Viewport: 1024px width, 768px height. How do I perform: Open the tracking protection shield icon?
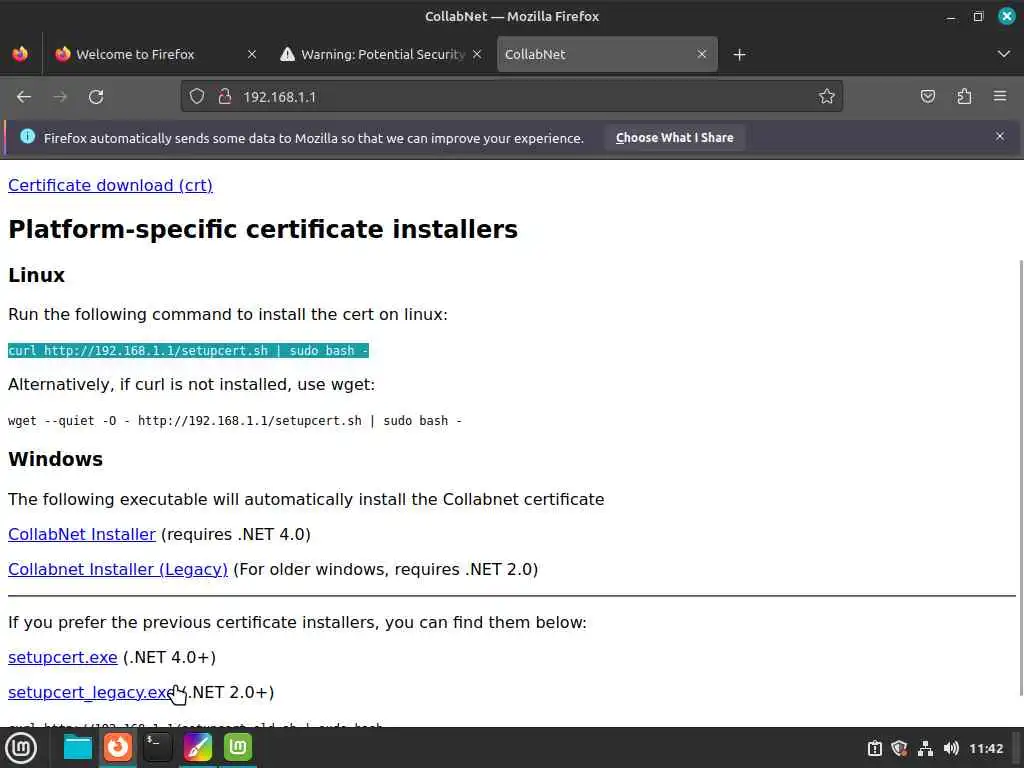click(x=197, y=97)
